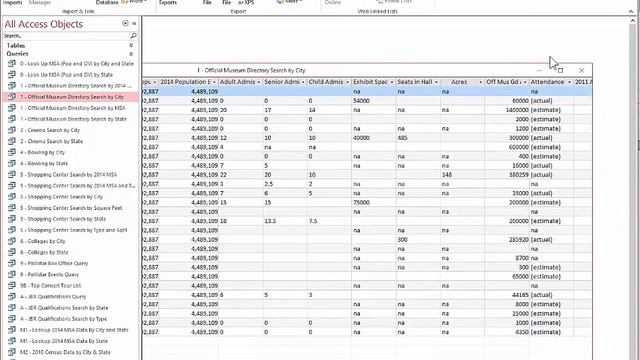
Task: Click the Seats in Hall cell 485
Action: [418, 138]
